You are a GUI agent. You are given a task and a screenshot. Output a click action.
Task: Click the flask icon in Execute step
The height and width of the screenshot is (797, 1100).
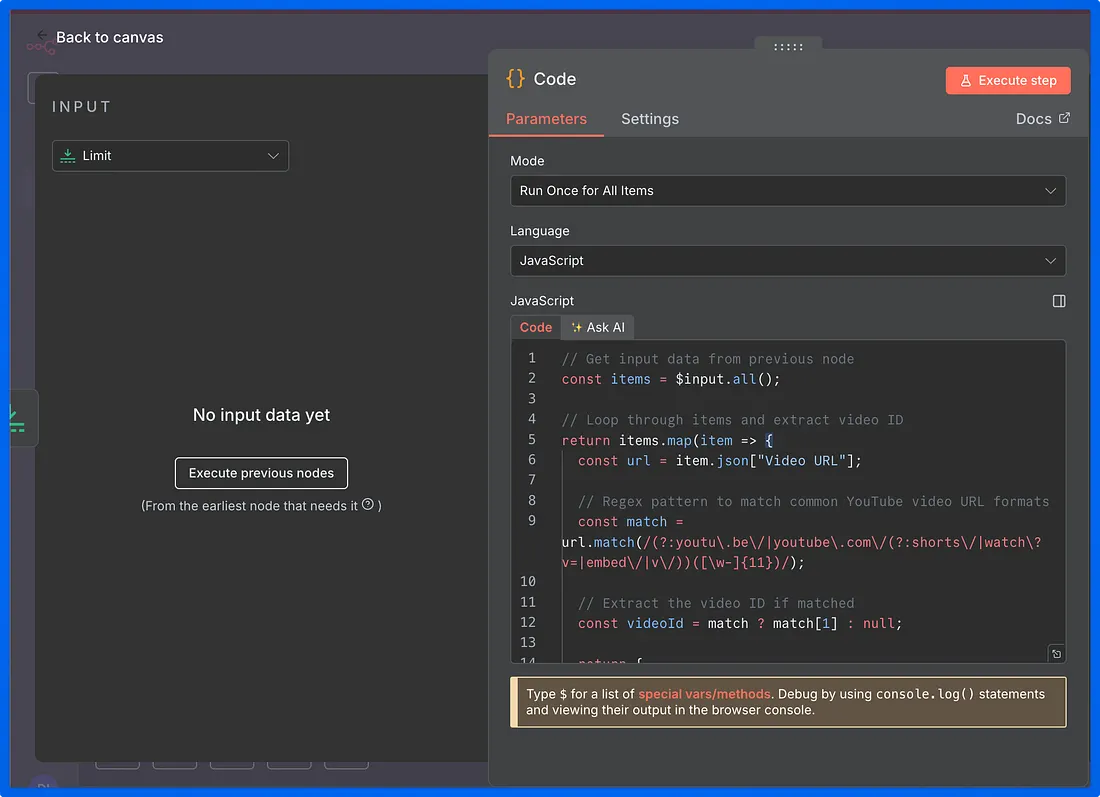pyautogui.click(x=965, y=81)
